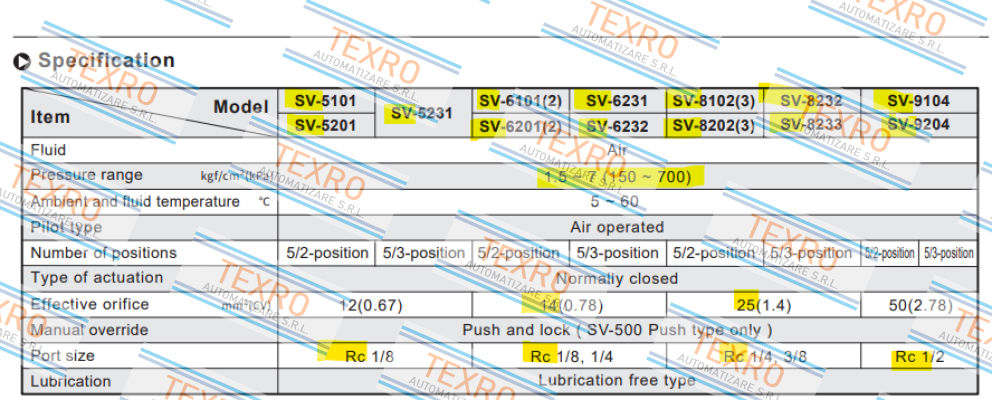Click the Normally closed value
The height and width of the screenshot is (400, 992).
click(x=617, y=278)
